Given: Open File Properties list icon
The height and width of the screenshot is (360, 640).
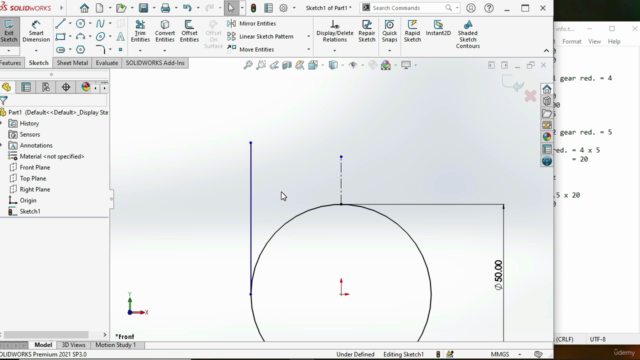Looking at the screenshot, I should (x=268, y=8).
